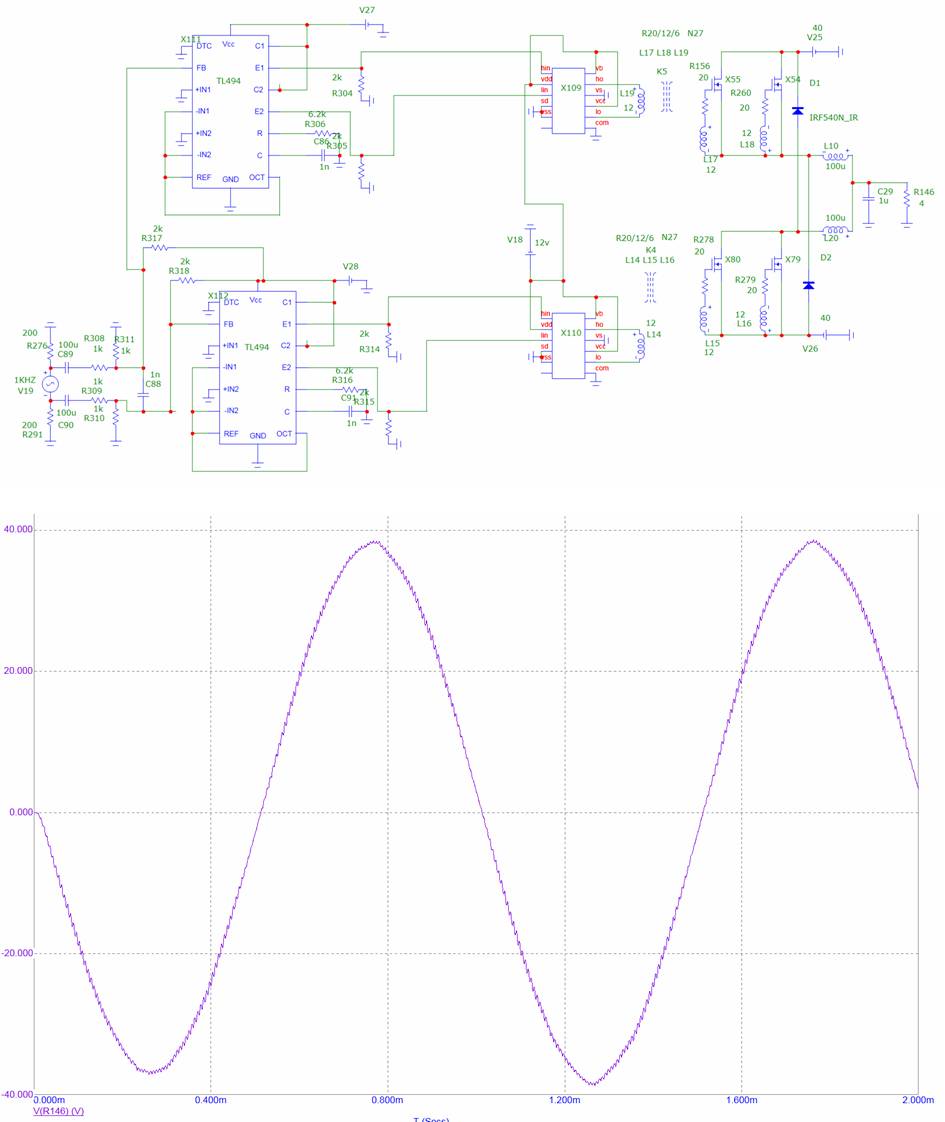Click the R260 gate resistor label

click(741, 93)
